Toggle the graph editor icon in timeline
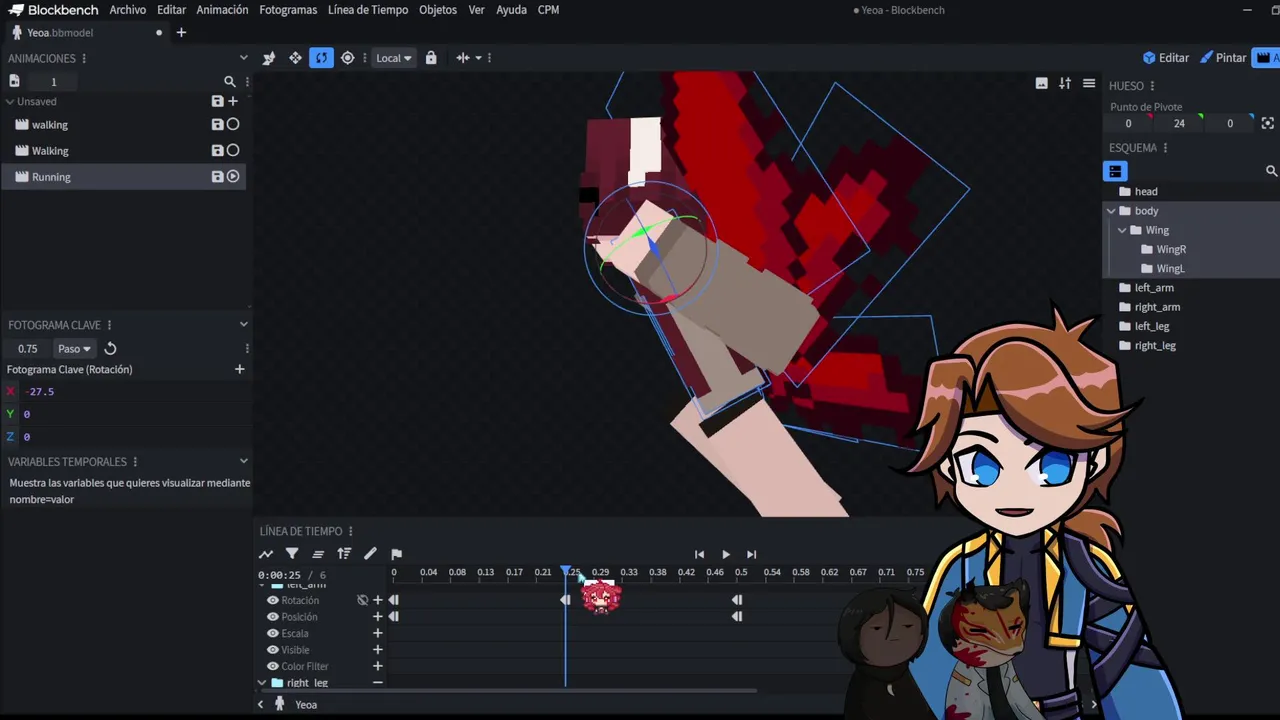 point(266,554)
